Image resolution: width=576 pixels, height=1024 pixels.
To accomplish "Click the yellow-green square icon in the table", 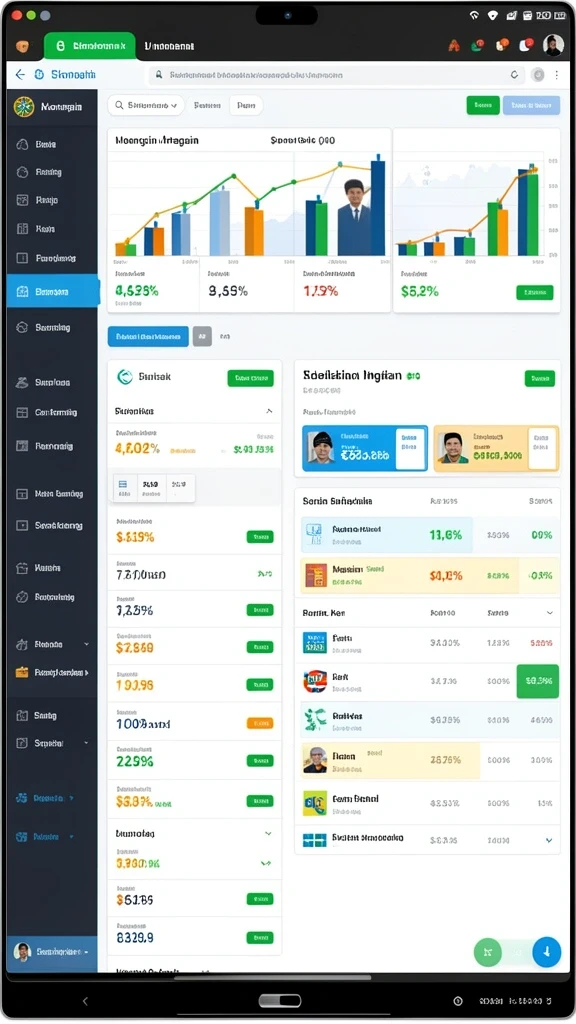I will point(315,803).
